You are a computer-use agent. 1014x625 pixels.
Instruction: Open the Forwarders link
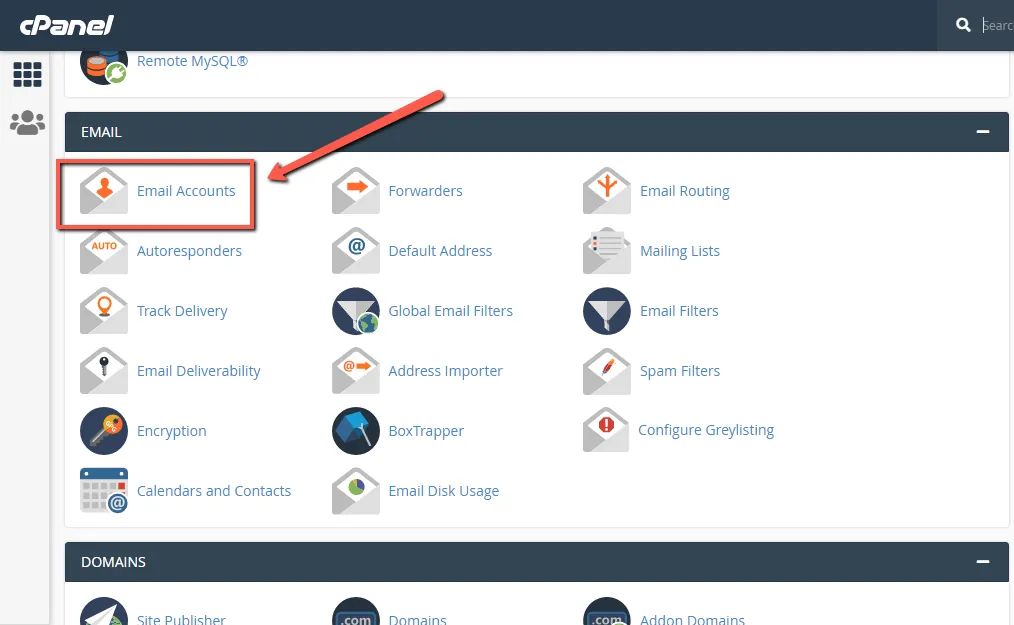[x=426, y=191]
